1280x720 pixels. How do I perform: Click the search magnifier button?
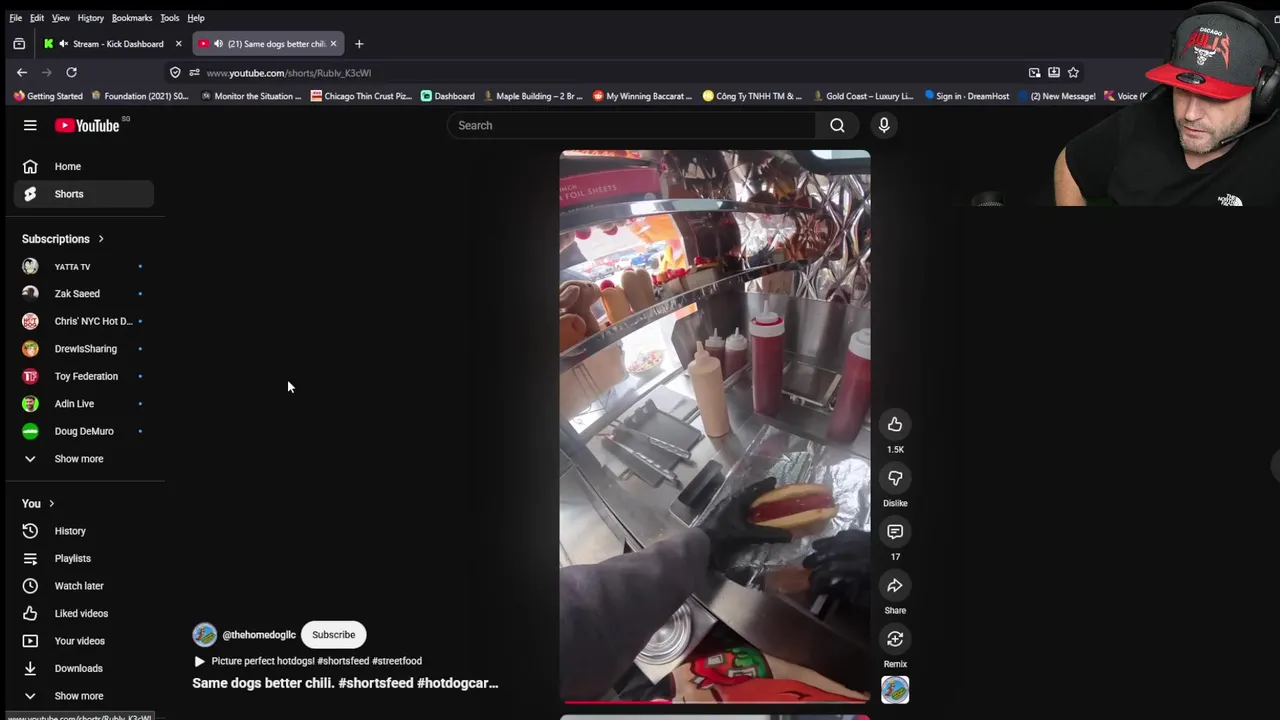click(837, 125)
